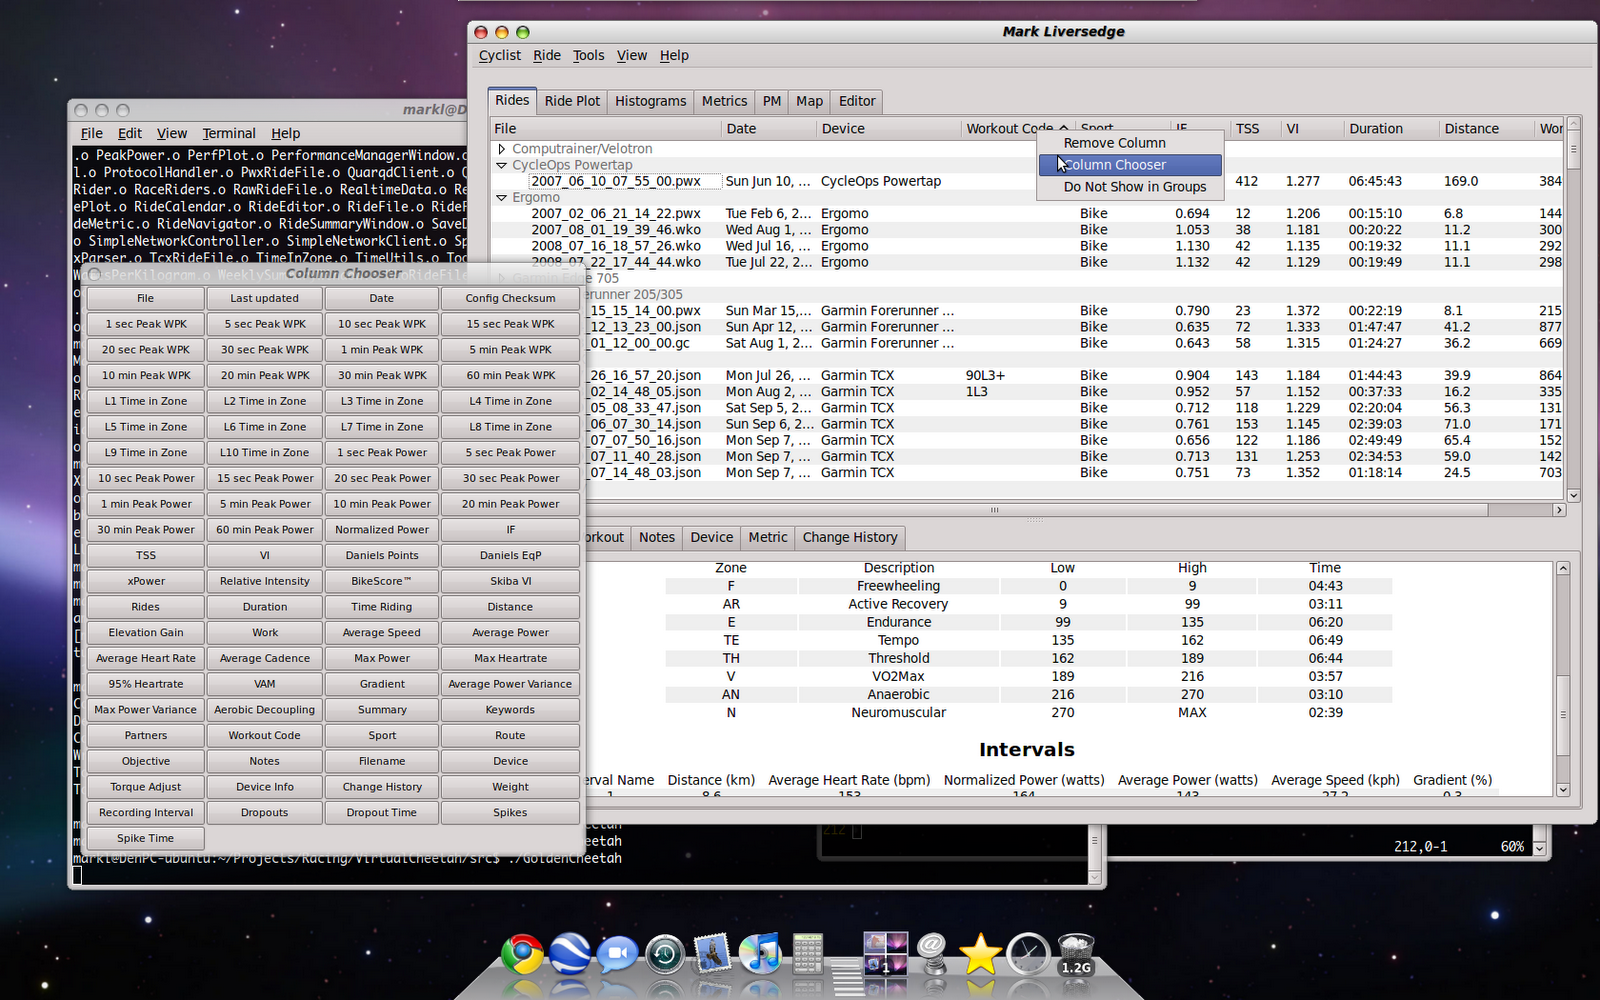Viewport: 1600px width, 1000px height.
Task: Click the 1 sec Peak WPK button
Action: tap(146, 324)
